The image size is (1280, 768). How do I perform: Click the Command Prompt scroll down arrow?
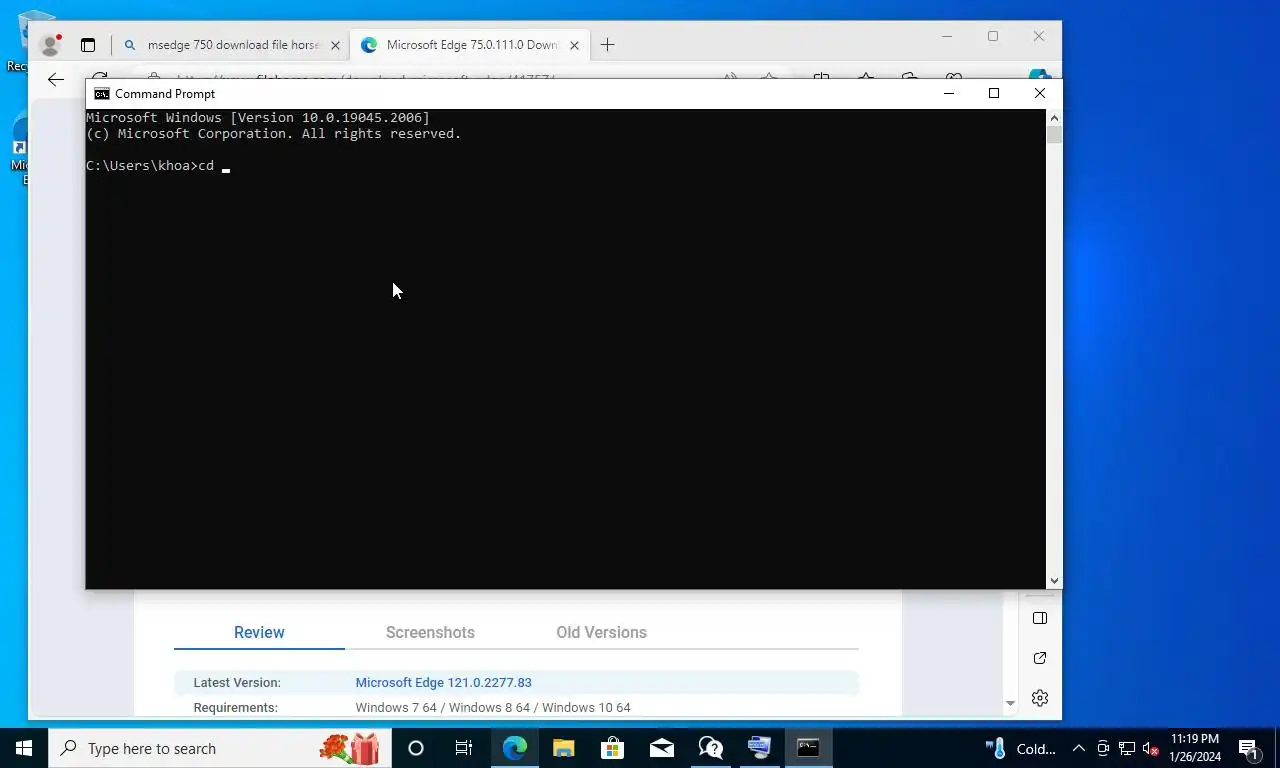pos(1054,580)
